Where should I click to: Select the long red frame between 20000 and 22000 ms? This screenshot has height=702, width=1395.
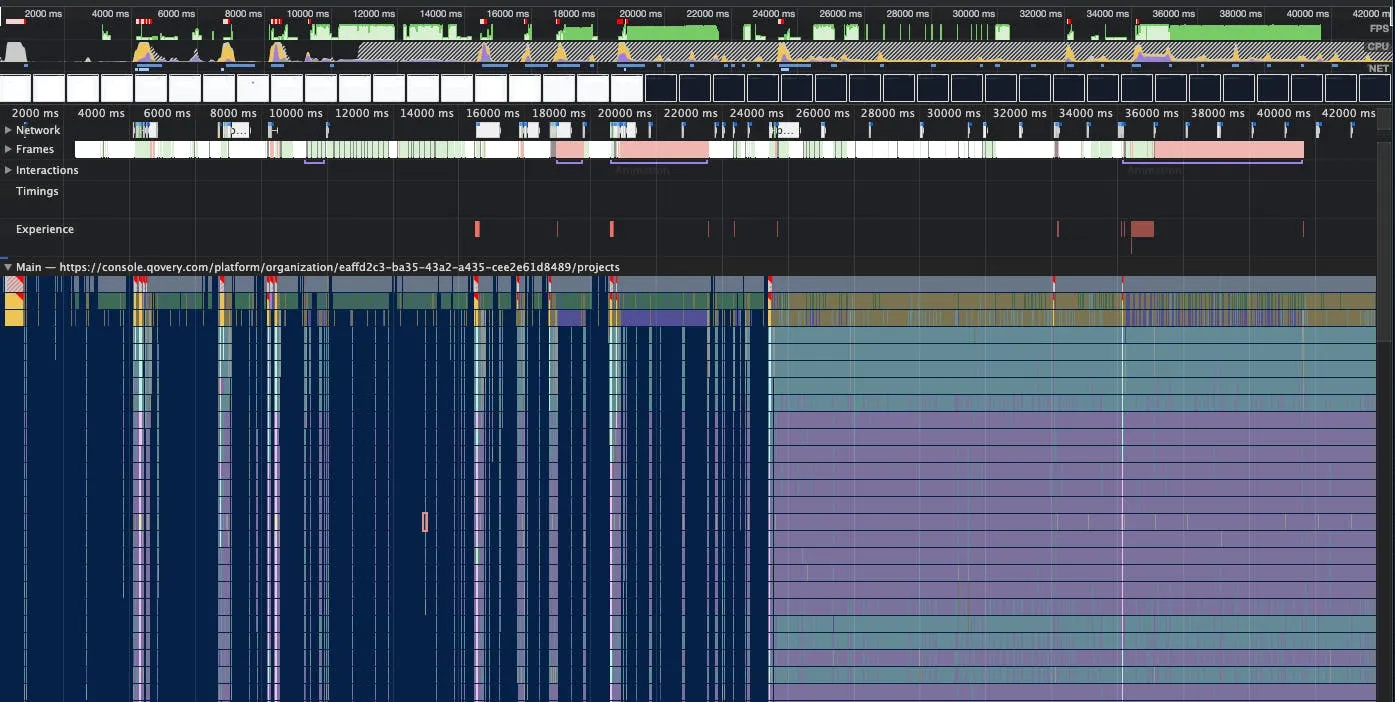coord(663,149)
